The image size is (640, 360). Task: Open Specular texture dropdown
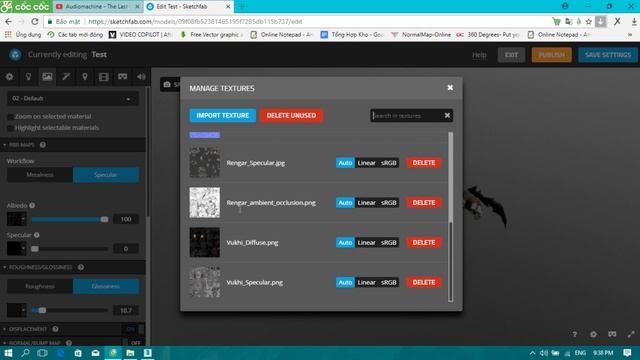[16, 249]
